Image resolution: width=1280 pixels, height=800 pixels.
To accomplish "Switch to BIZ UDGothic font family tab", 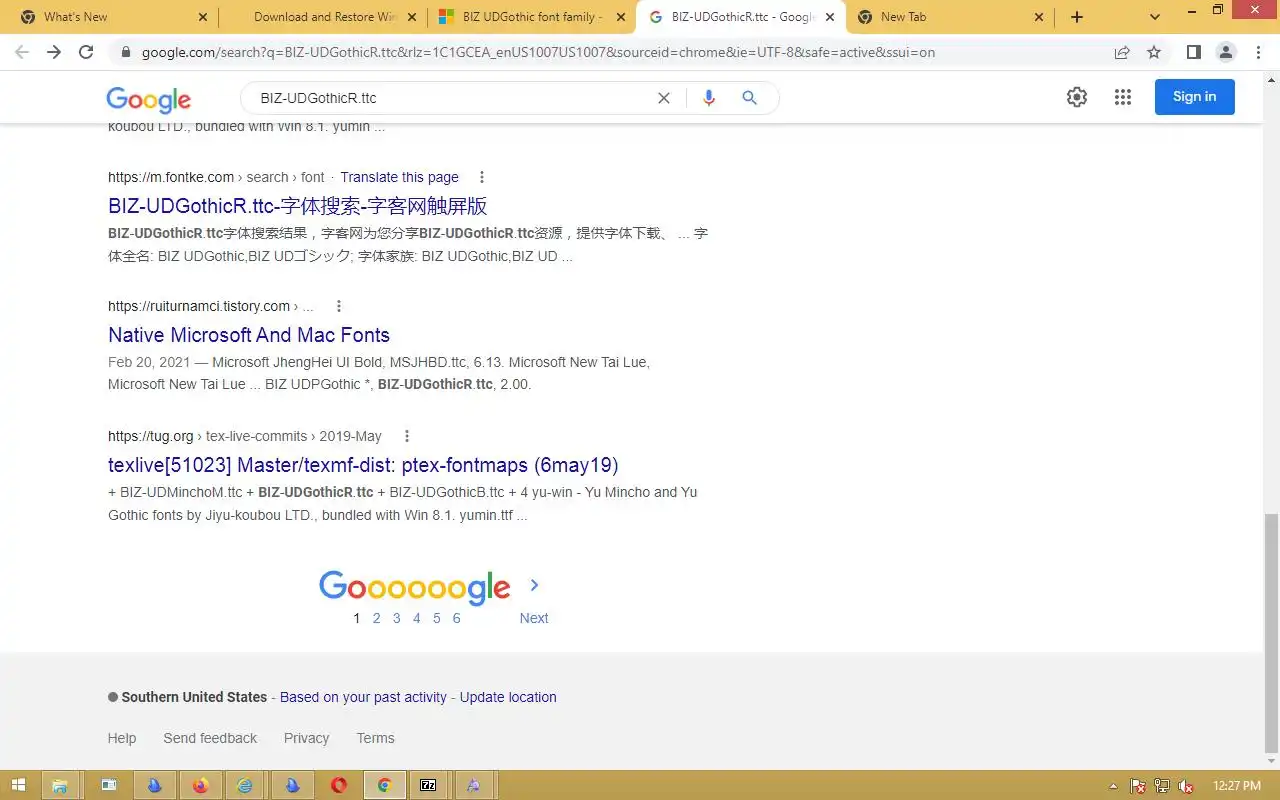I will pos(532,17).
